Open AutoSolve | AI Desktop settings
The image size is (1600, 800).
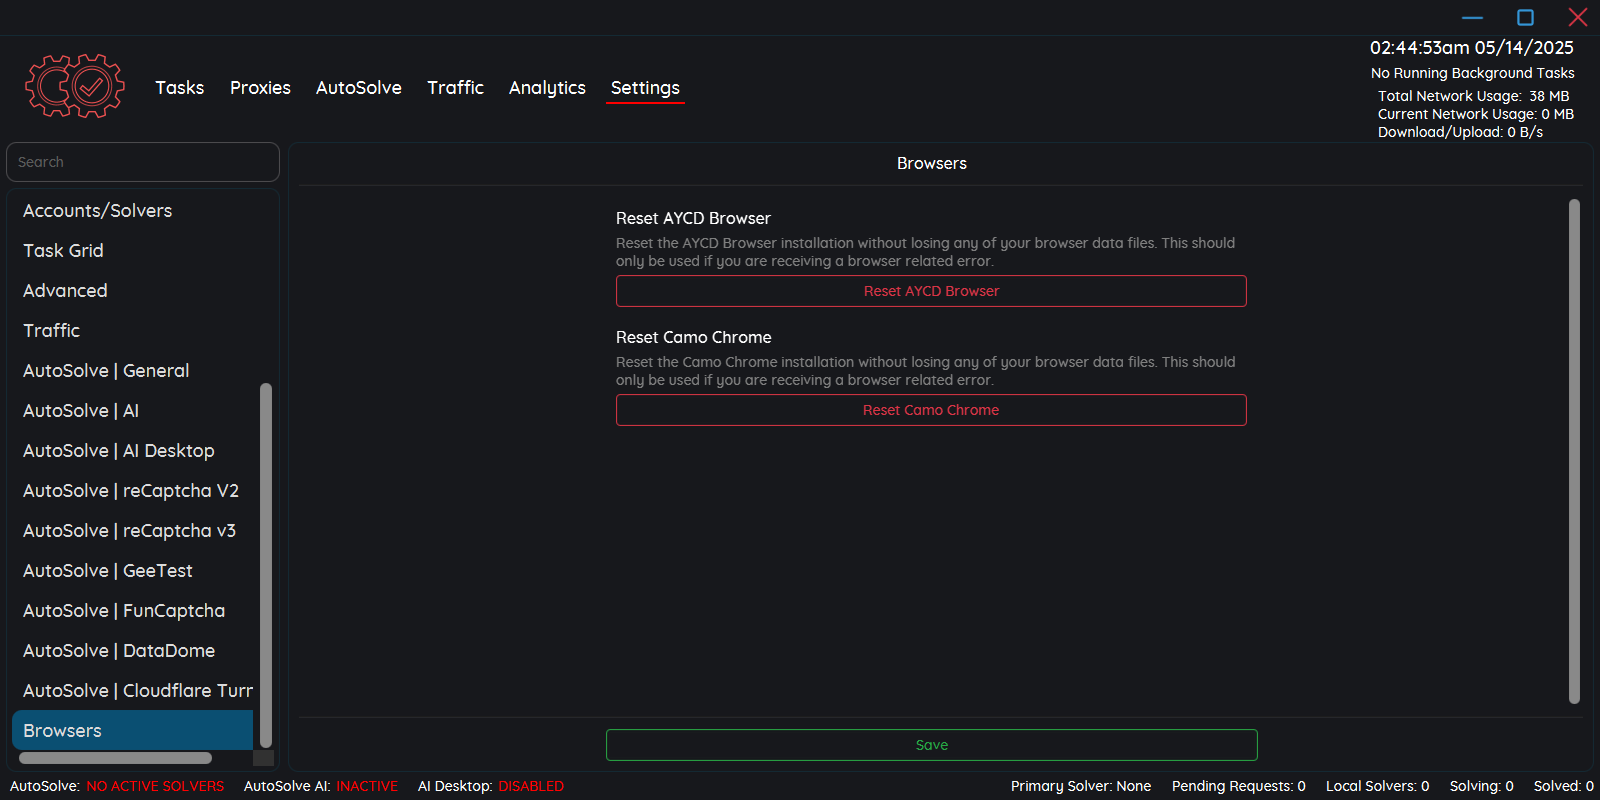point(133,451)
